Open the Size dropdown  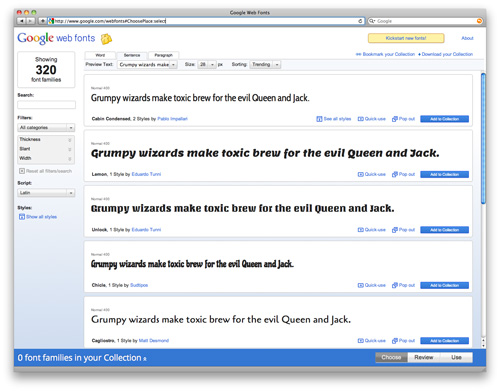click(207, 64)
